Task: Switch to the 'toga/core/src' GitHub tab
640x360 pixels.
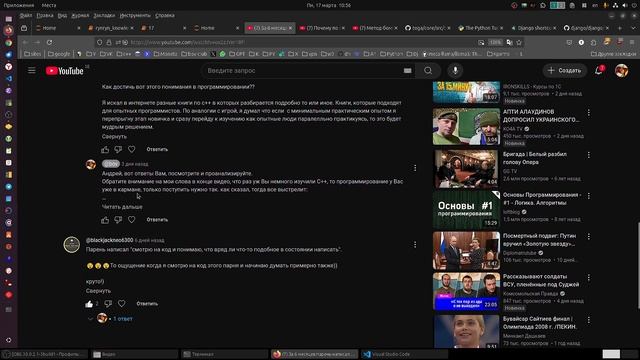Action: (428, 28)
